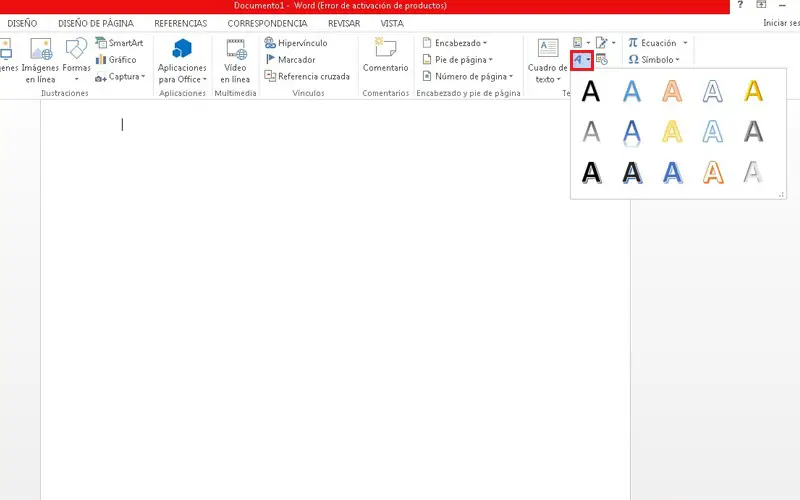This screenshot has height=500, width=800.
Task: Choose the gold WordArt style
Action: [754, 92]
